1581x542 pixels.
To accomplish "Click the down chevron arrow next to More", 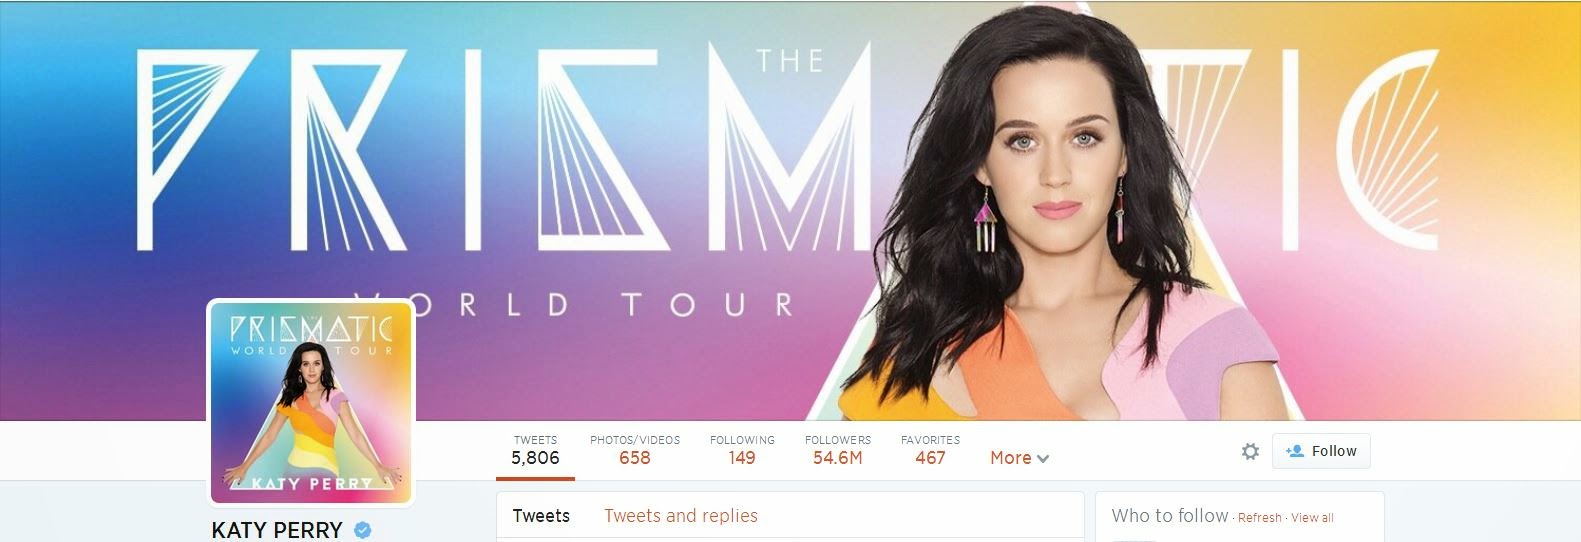I will coord(1043,459).
